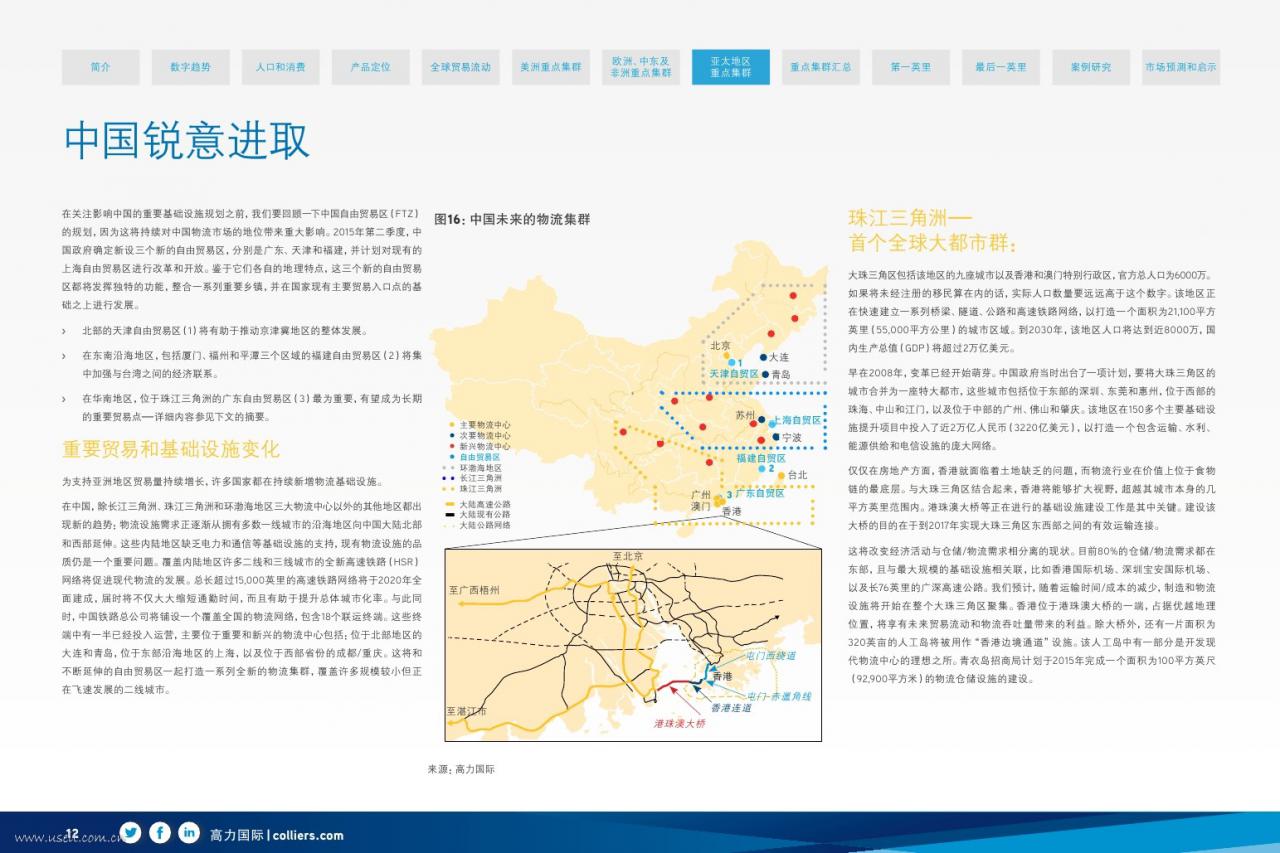The height and width of the screenshot is (853, 1280).
Task: Go to the 简介 tab
Action: point(101,67)
